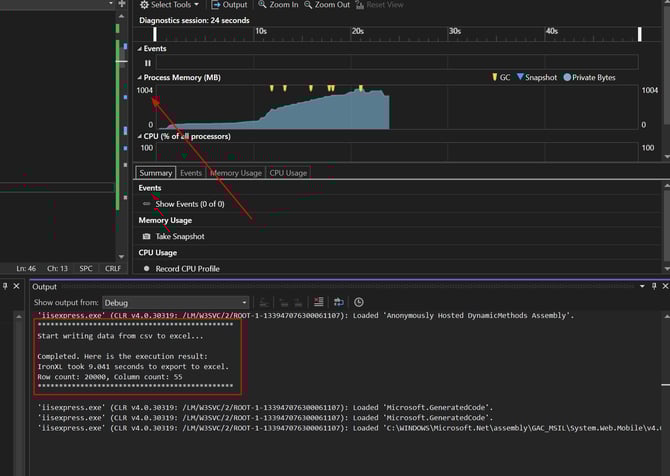Switch to the Summary tab
Screen dimensions: 670x476
coord(156,173)
